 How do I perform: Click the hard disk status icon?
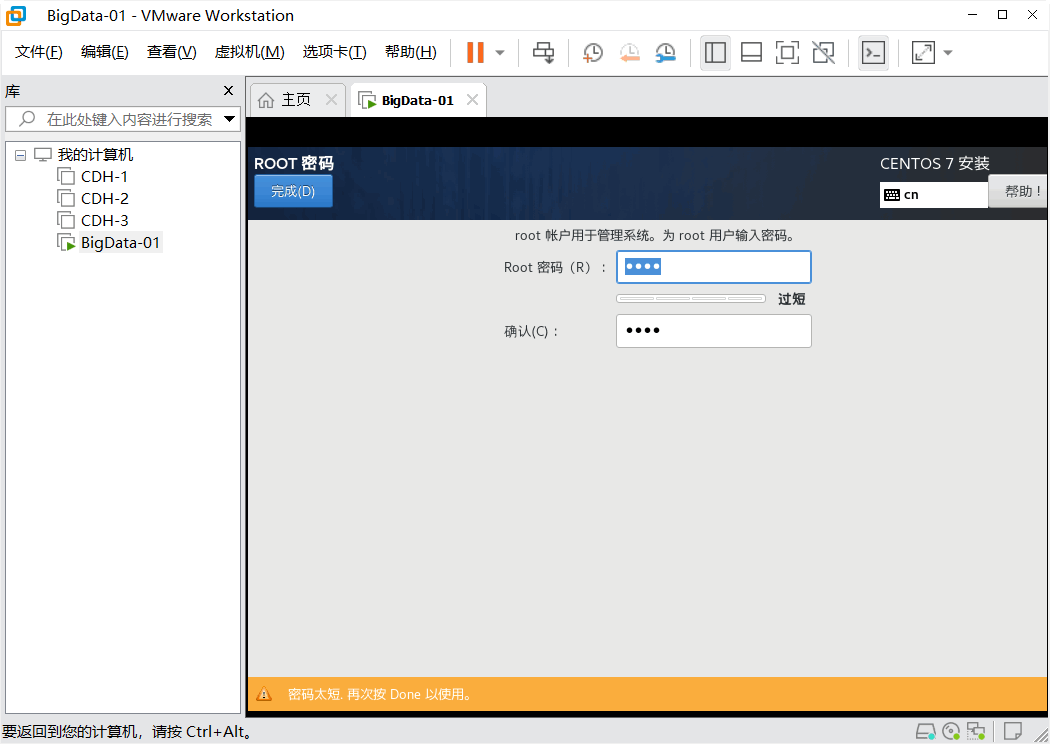click(925, 732)
